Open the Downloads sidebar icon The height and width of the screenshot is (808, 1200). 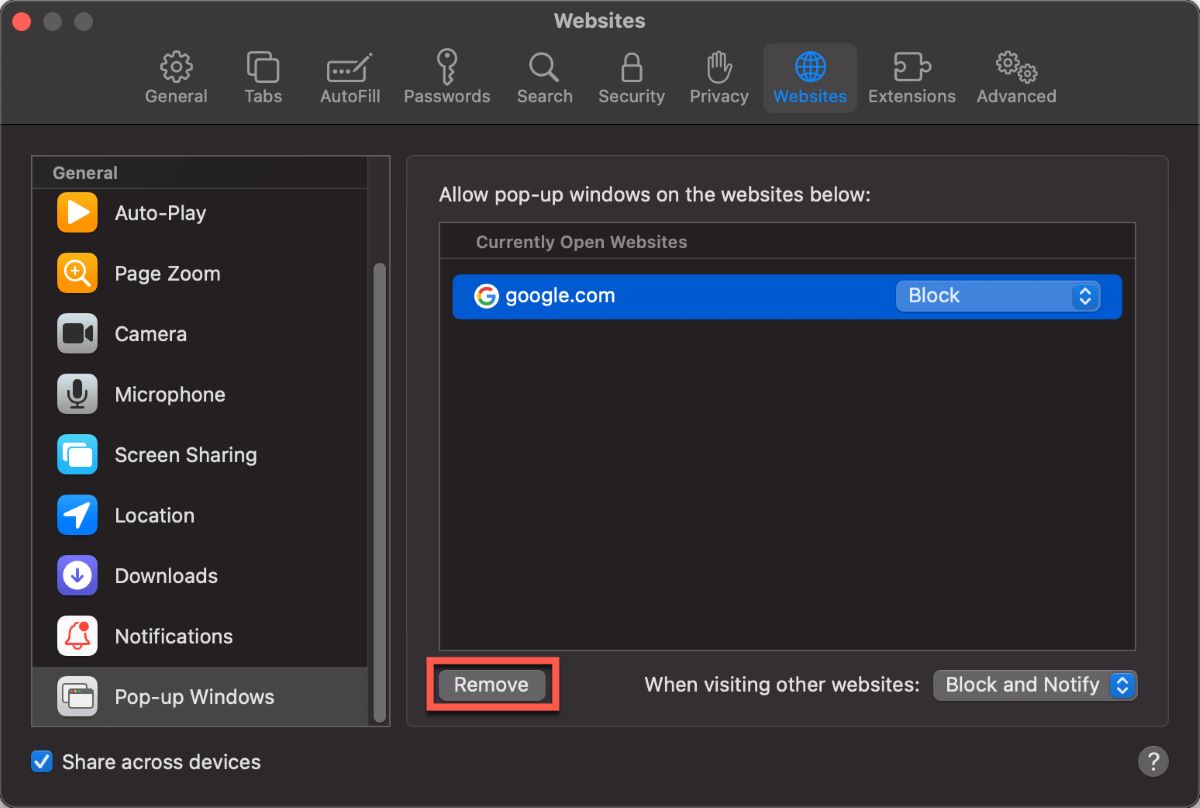pos(77,576)
